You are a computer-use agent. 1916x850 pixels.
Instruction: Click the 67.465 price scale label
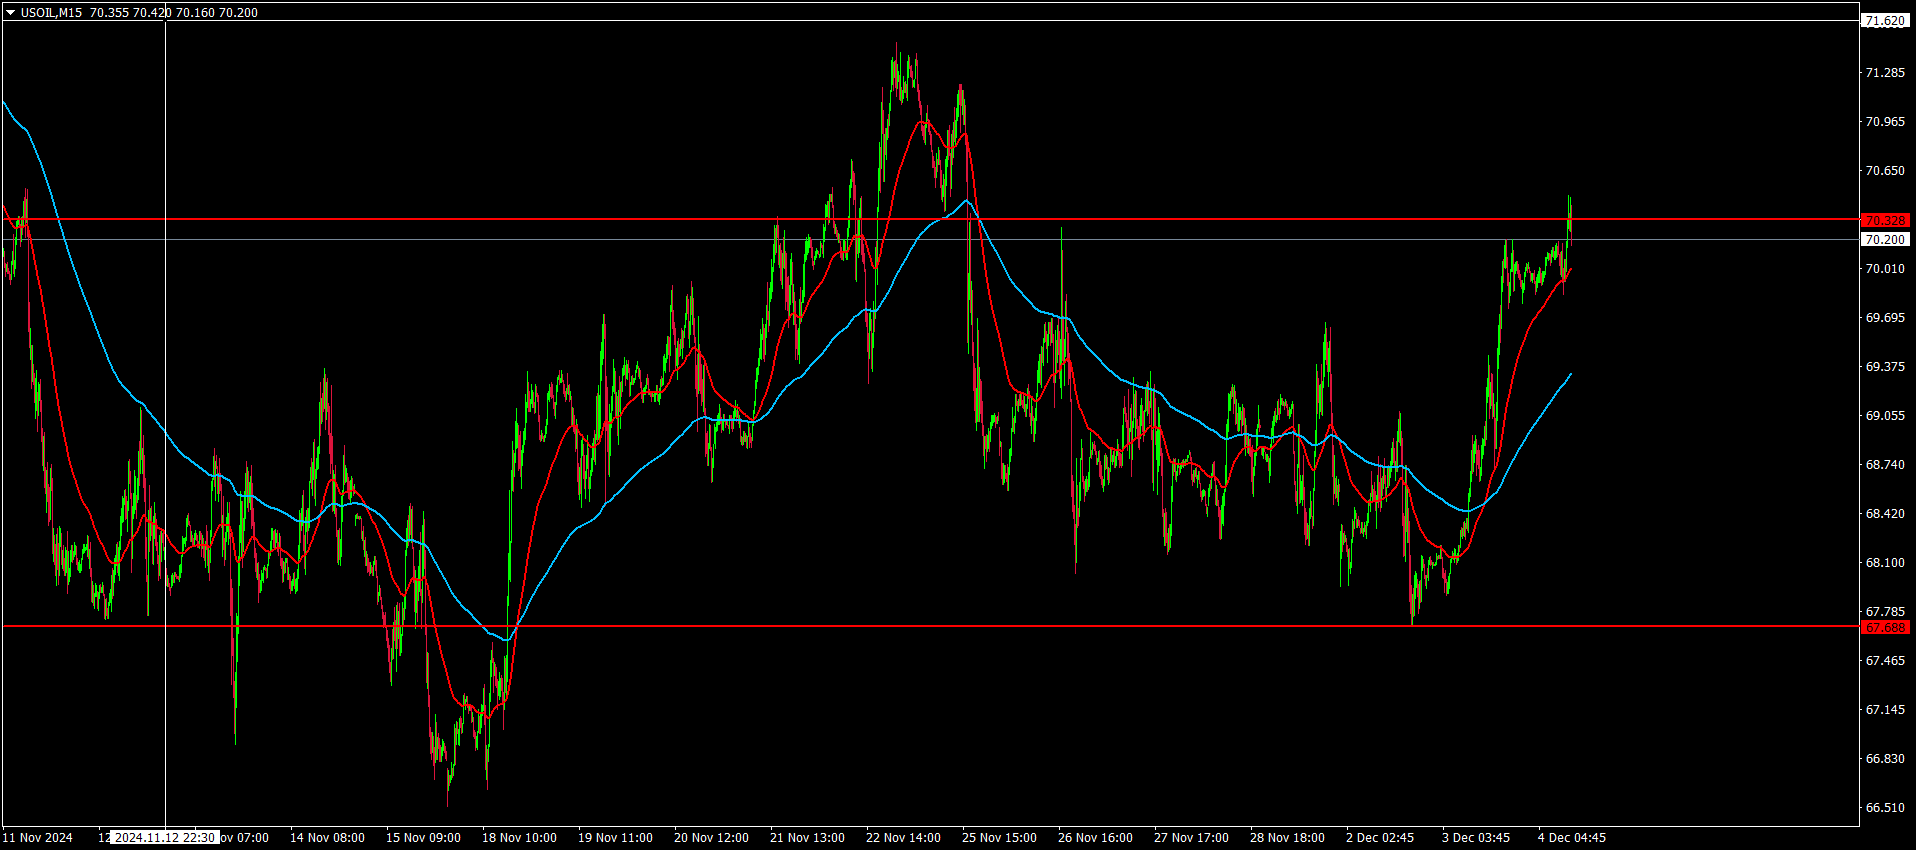[x=1885, y=661]
